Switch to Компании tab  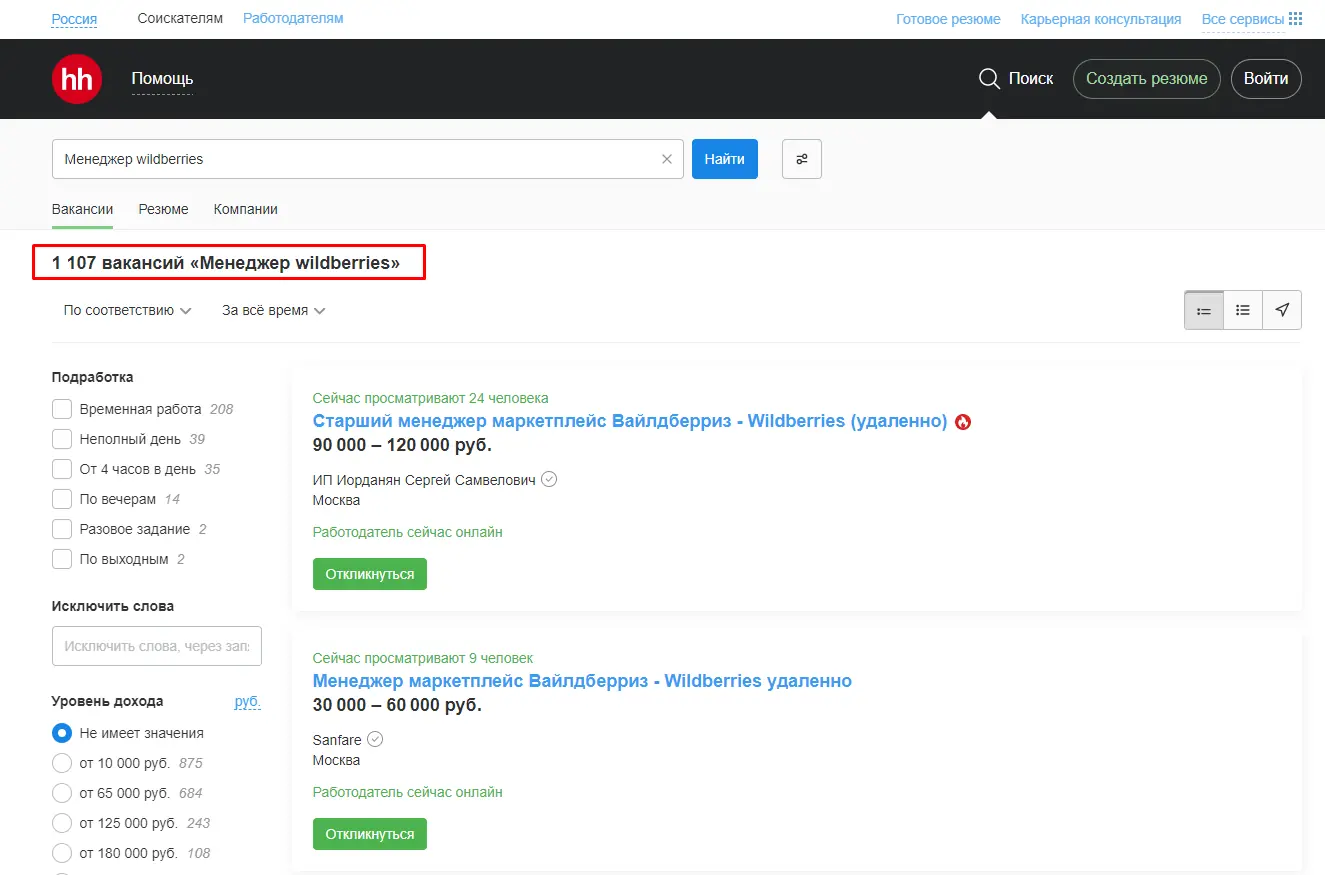(x=246, y=209)
